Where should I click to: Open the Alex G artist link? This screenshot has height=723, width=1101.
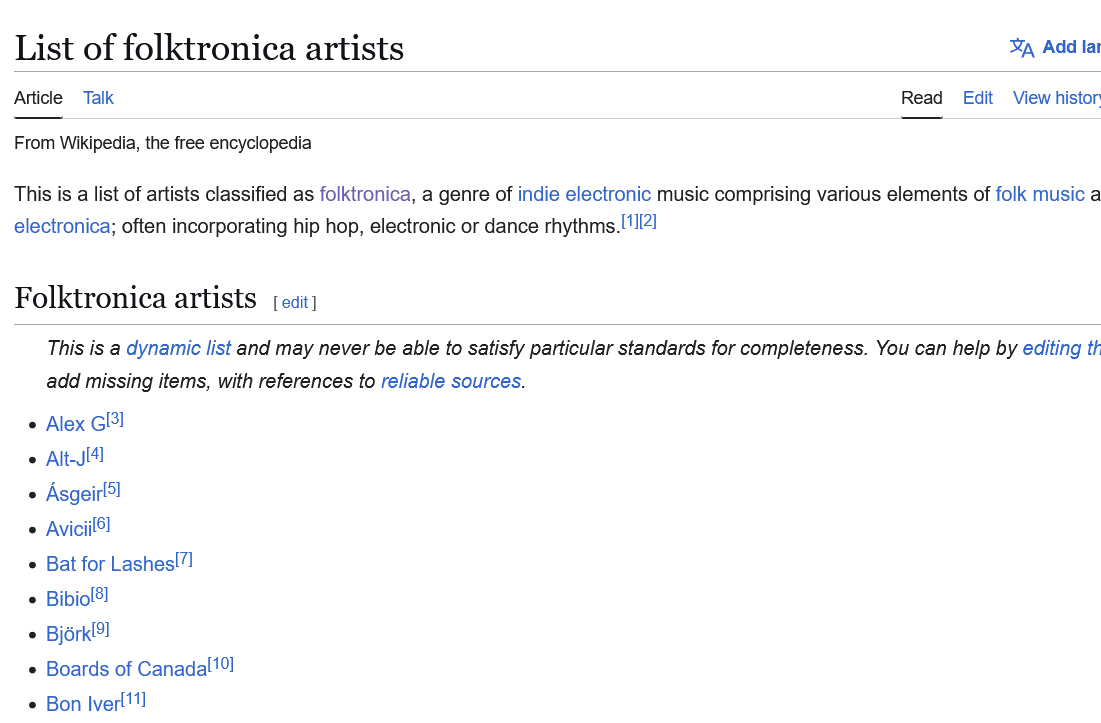[x=76, y=424]
